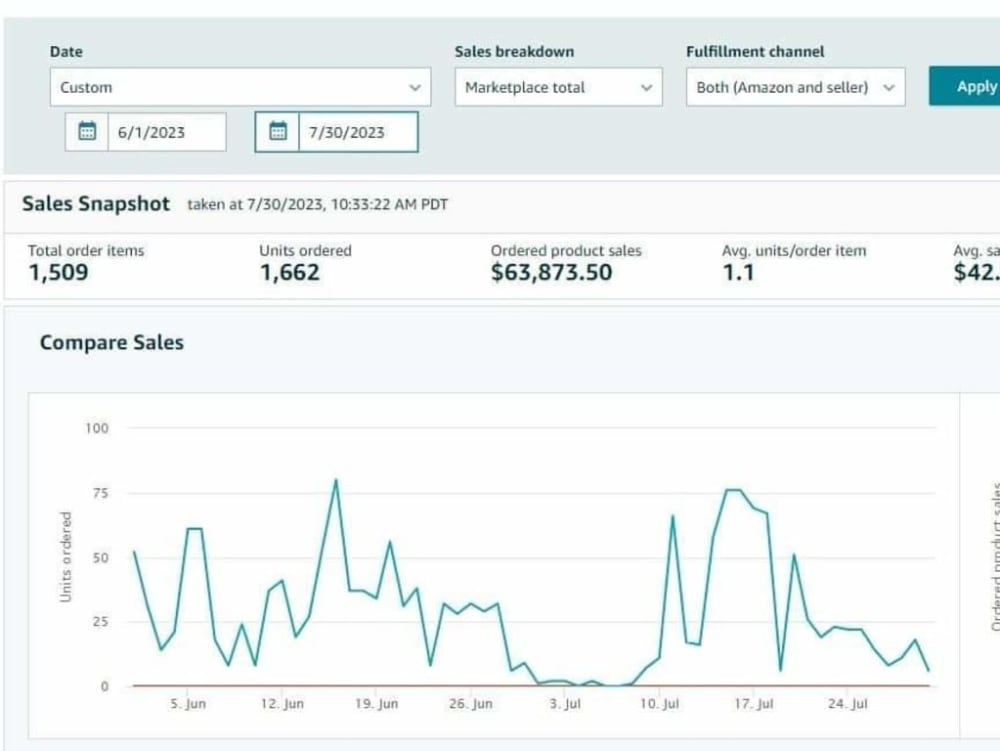Viewport: 1000px width, 751px height.
Task: Click the 75 y-axis label
Action: point(101,493)
